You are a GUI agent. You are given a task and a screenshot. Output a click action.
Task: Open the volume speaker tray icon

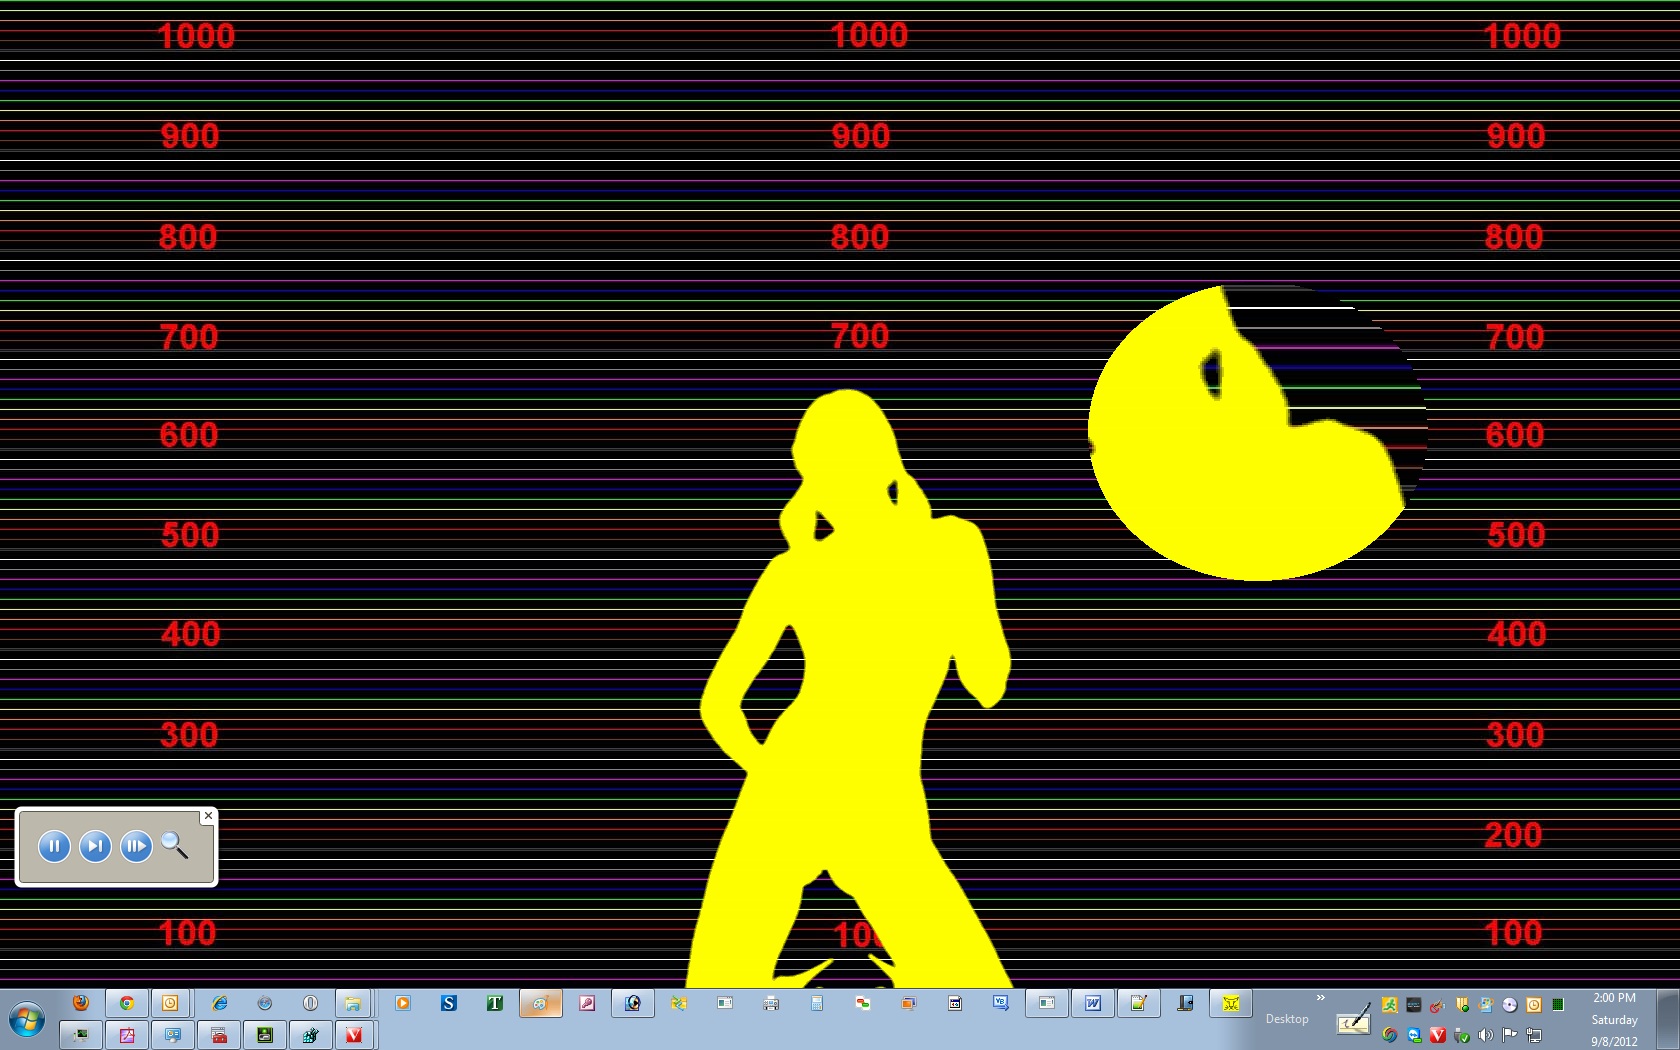coord(1486,1035)
